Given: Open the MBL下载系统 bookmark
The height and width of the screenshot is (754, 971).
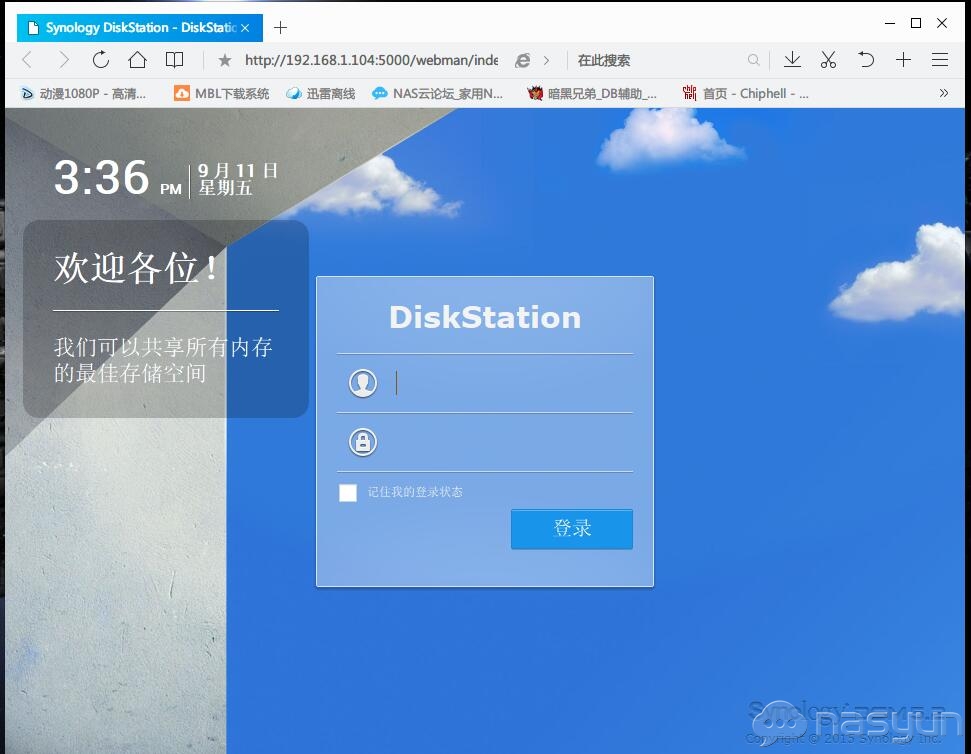Looking at the screenshot, I should (221, 93).
